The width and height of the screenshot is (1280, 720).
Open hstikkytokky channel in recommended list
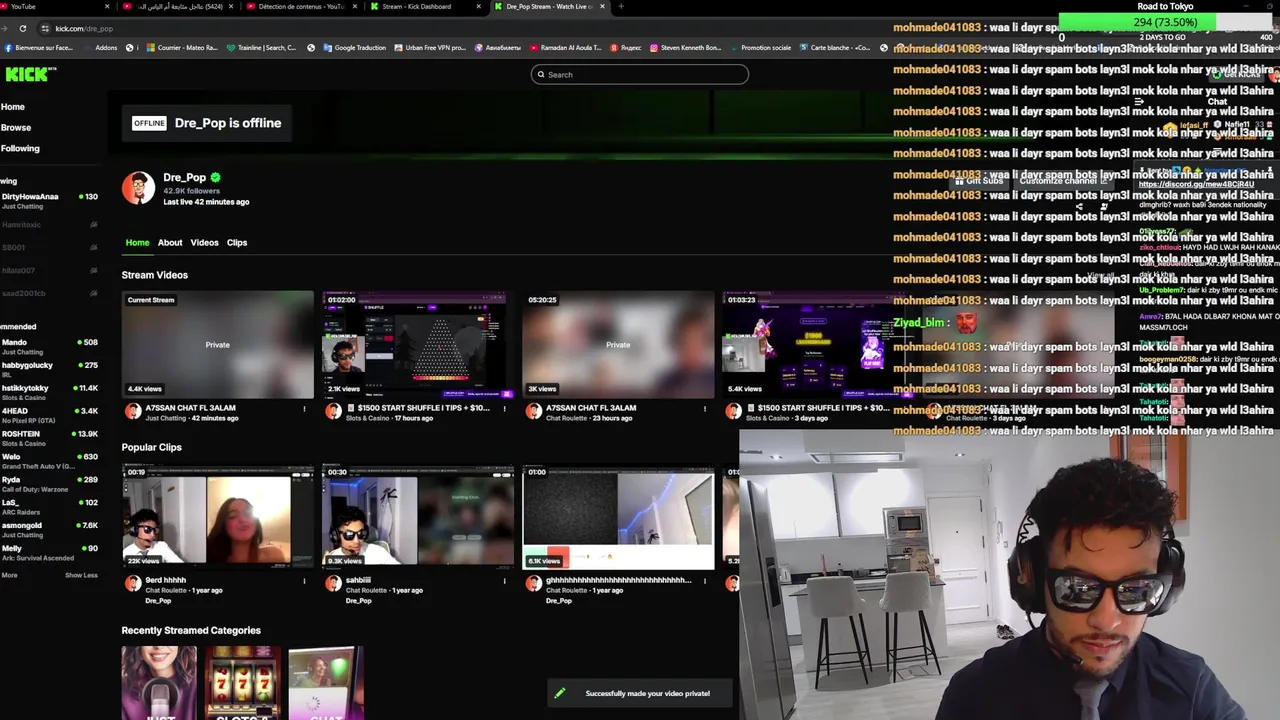click(49, 392)
